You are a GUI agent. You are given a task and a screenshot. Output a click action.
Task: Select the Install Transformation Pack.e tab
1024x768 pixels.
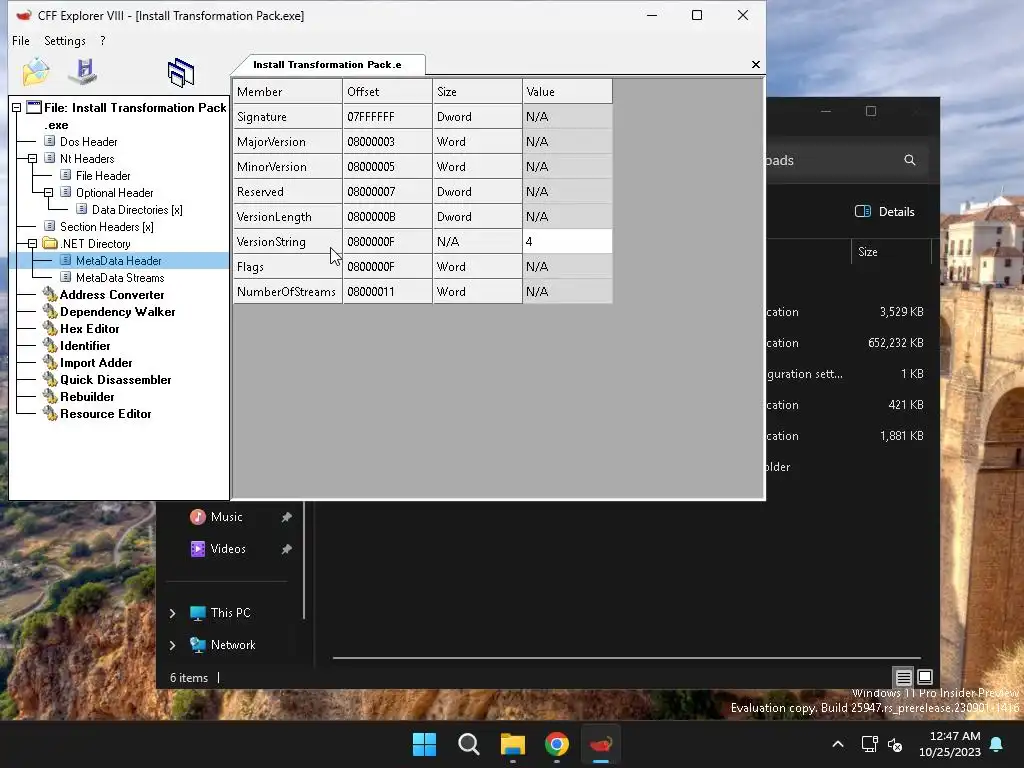click(328, 65)
